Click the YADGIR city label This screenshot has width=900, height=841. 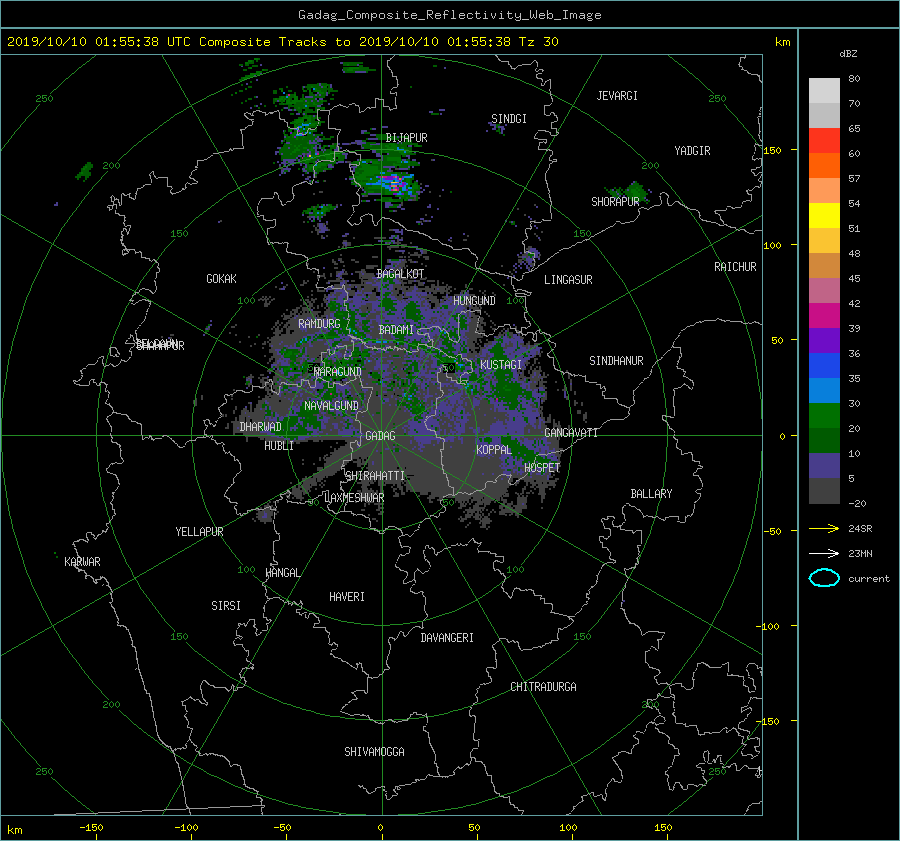[x=692, y=151]
